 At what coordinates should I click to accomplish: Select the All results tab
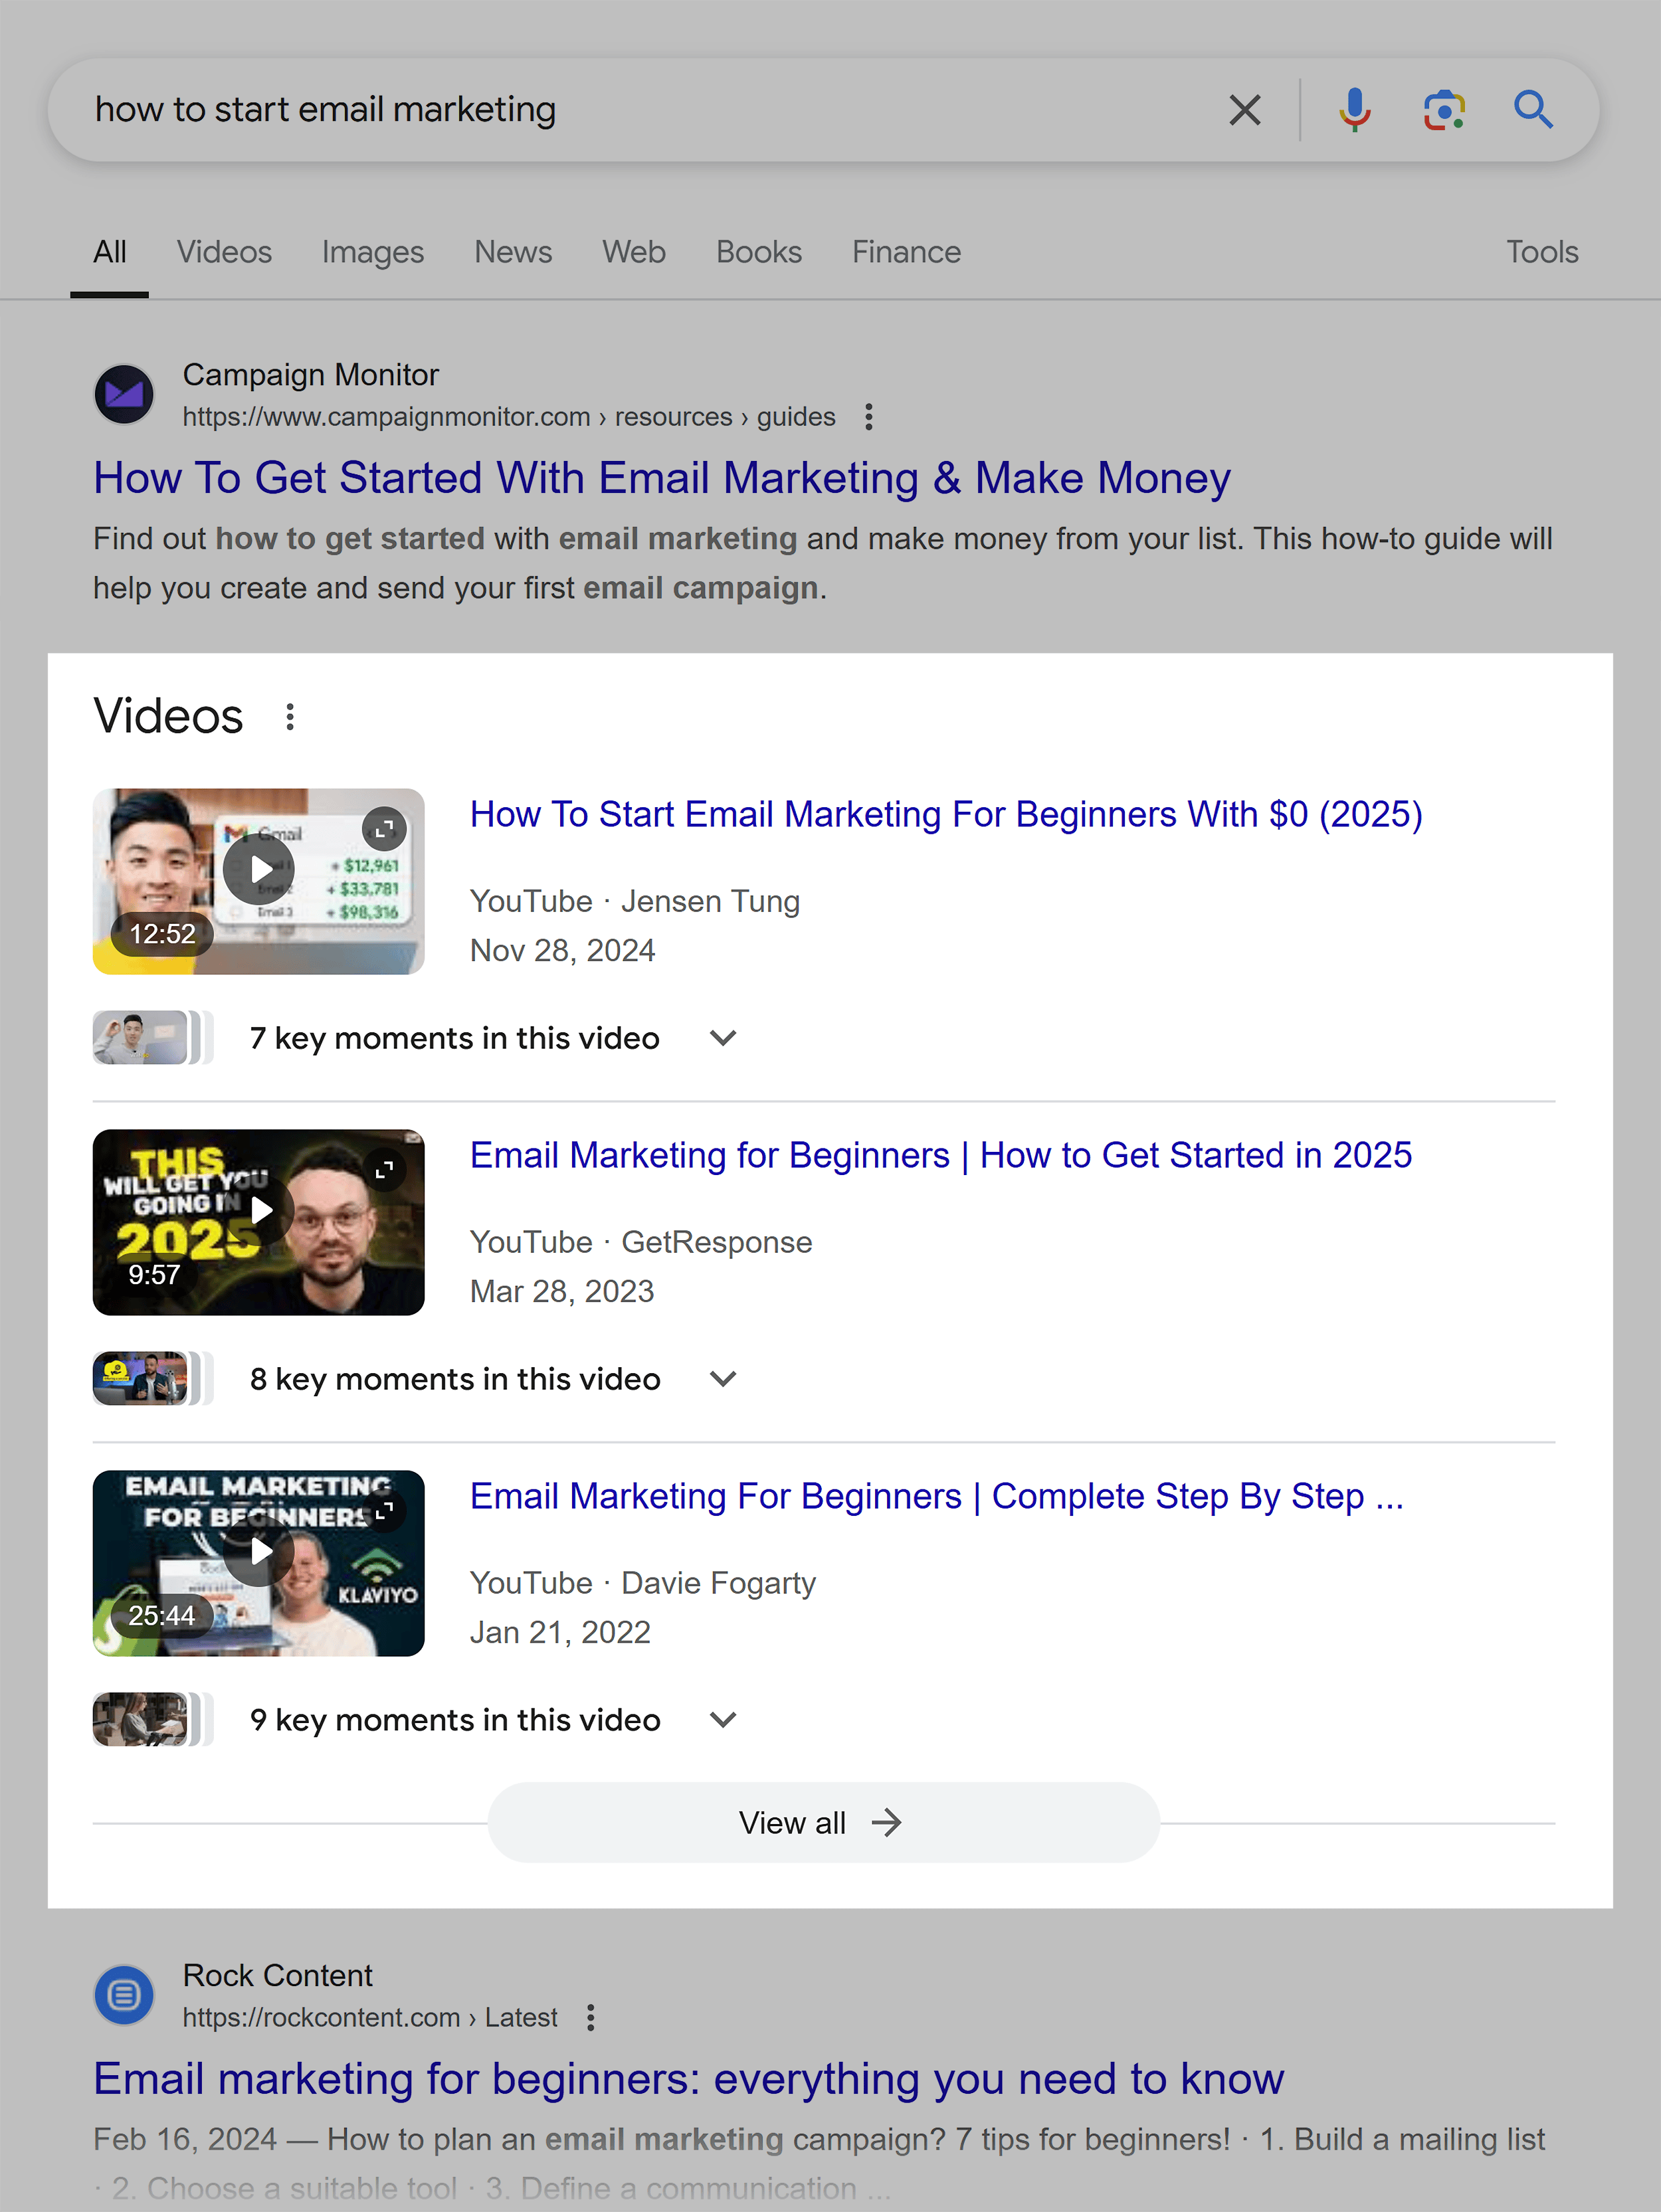[x=110, y=252]
